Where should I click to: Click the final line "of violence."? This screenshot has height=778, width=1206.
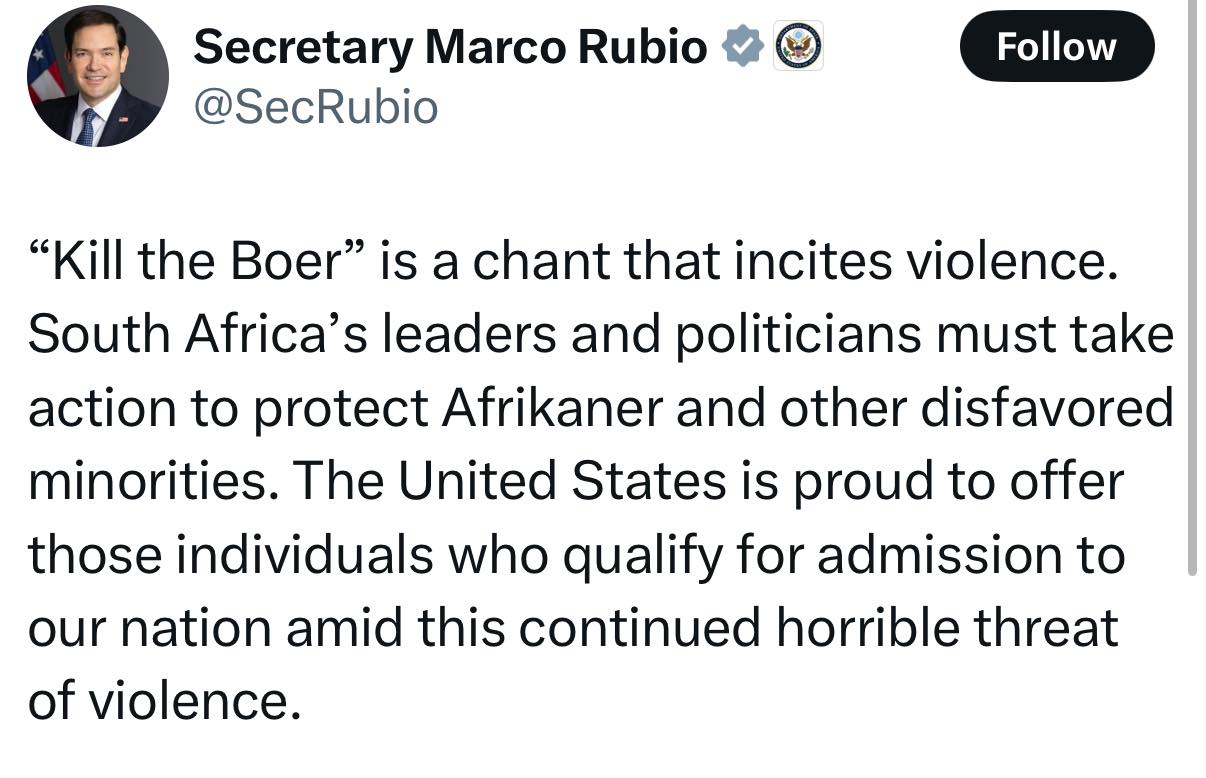tap(164, 701)
